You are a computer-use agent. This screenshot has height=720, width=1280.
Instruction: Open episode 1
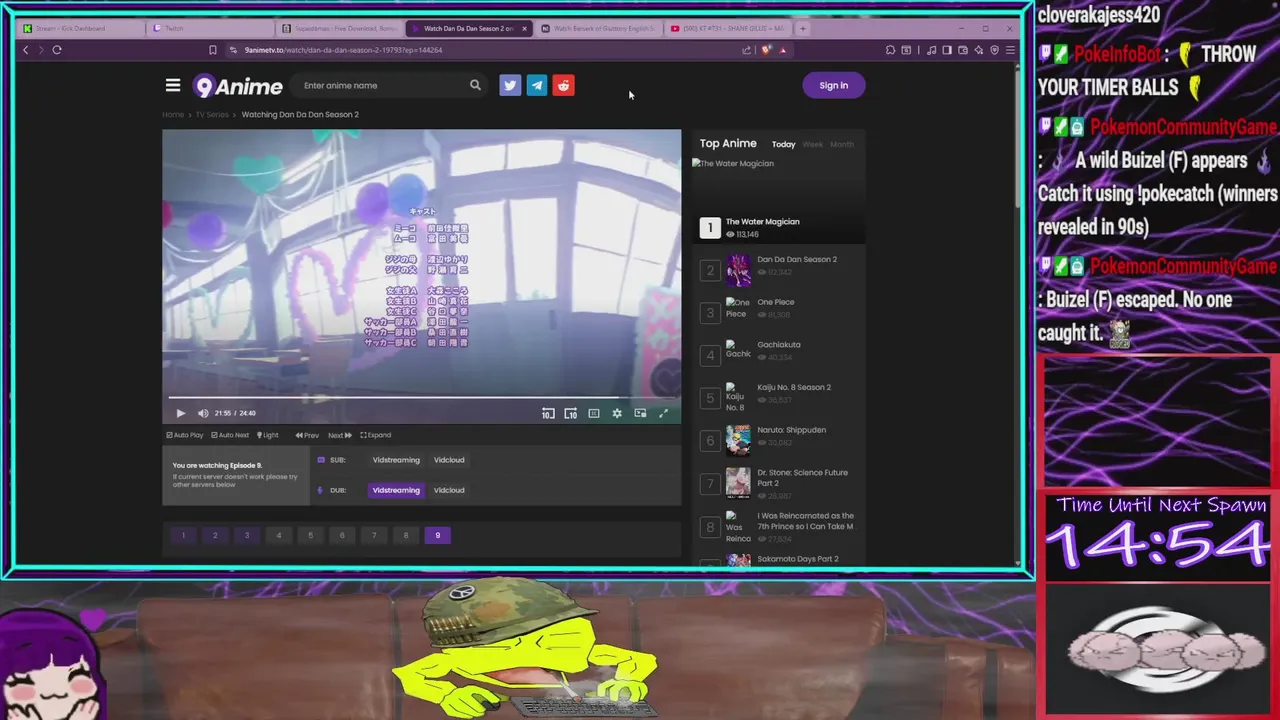point(183,535)
